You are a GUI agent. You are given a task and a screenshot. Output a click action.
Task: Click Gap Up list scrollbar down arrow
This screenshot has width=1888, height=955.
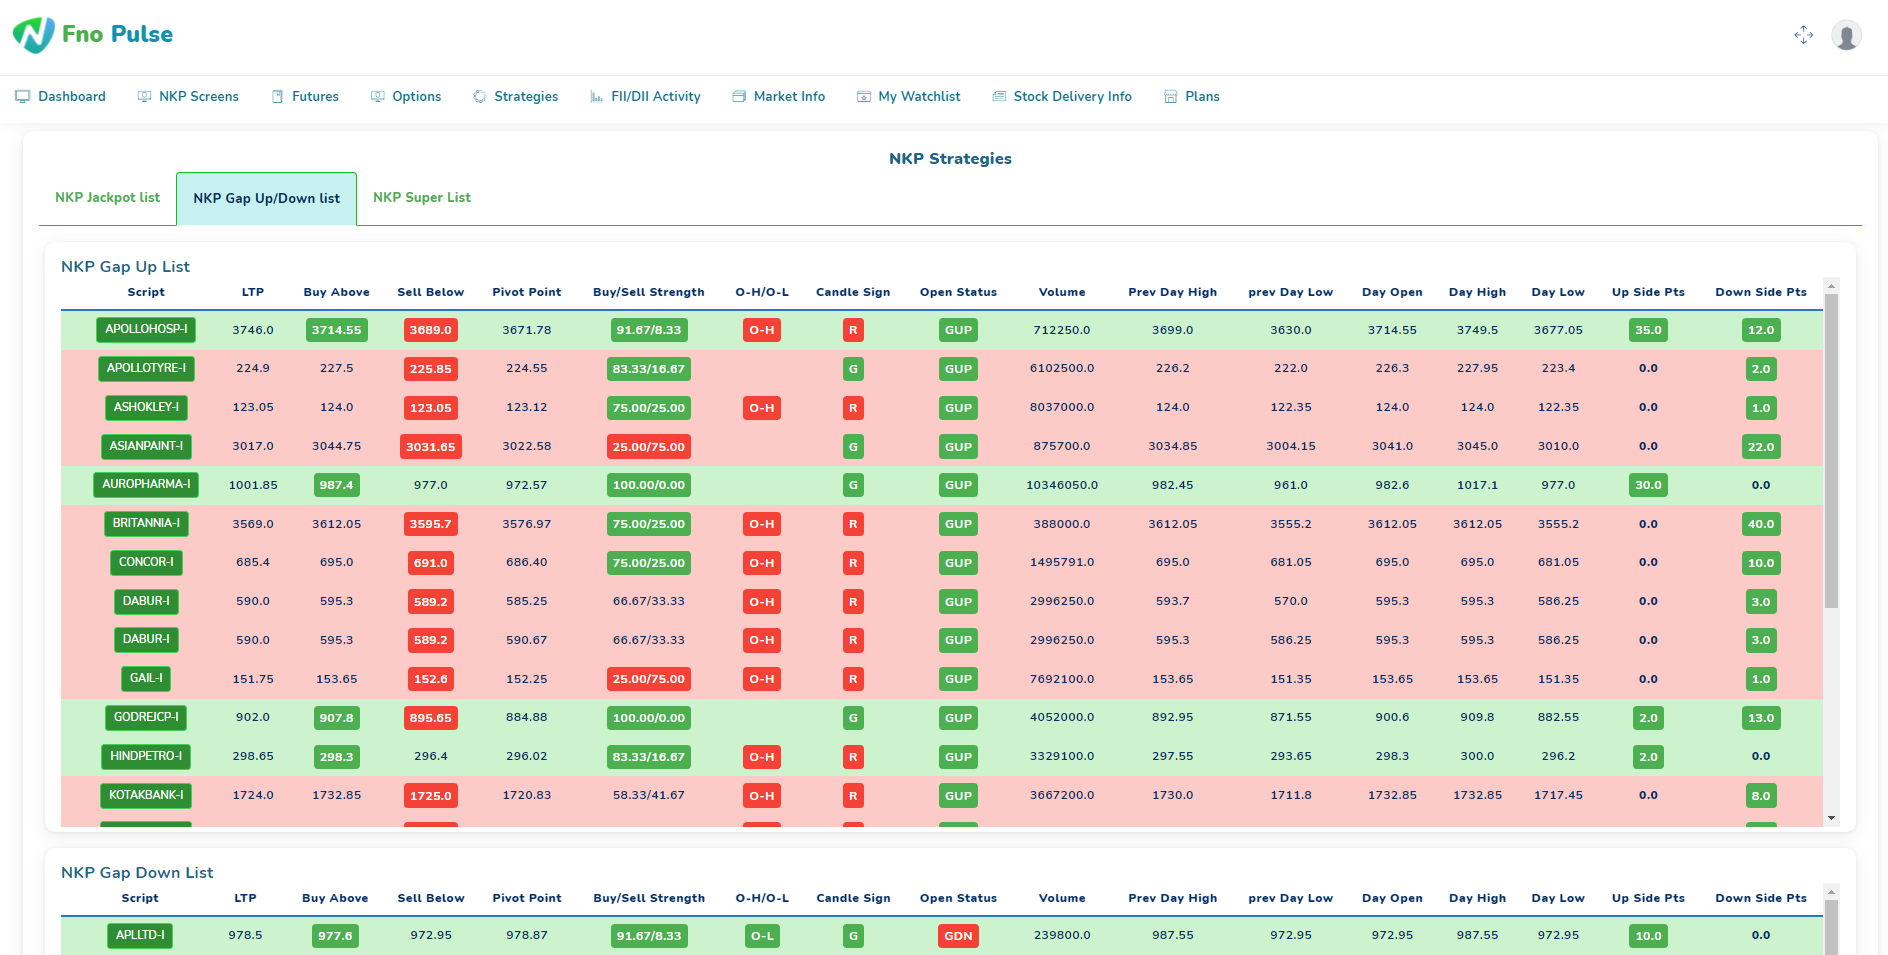point(1831,818)
